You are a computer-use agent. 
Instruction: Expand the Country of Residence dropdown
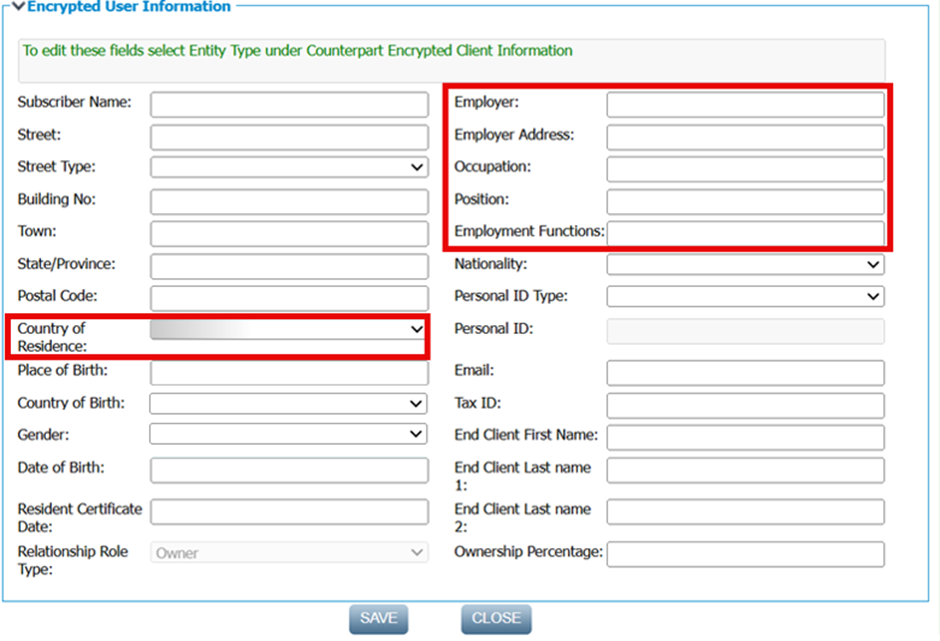[x=289, y=329]
